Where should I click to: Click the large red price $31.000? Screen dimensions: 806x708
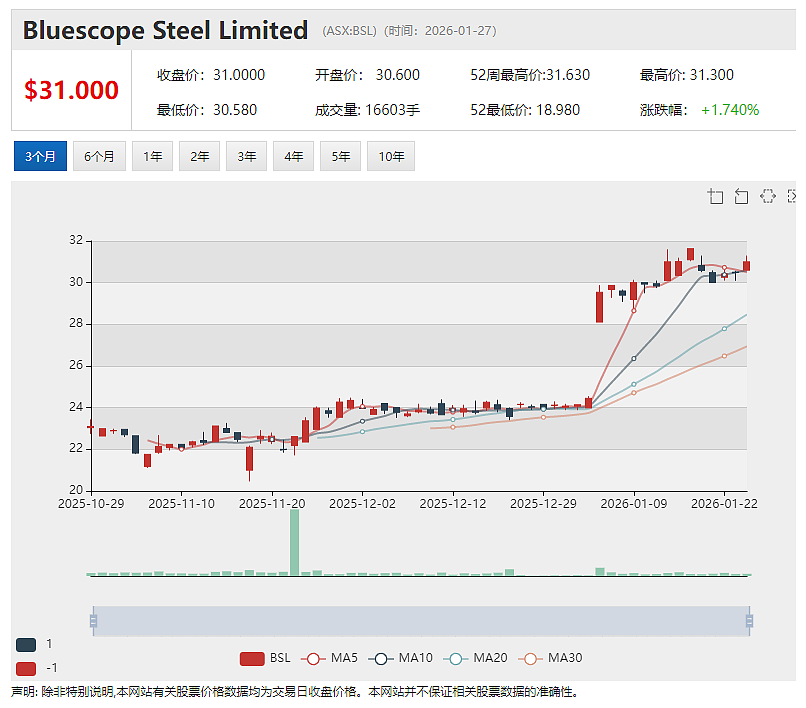(x=71, y=90)
